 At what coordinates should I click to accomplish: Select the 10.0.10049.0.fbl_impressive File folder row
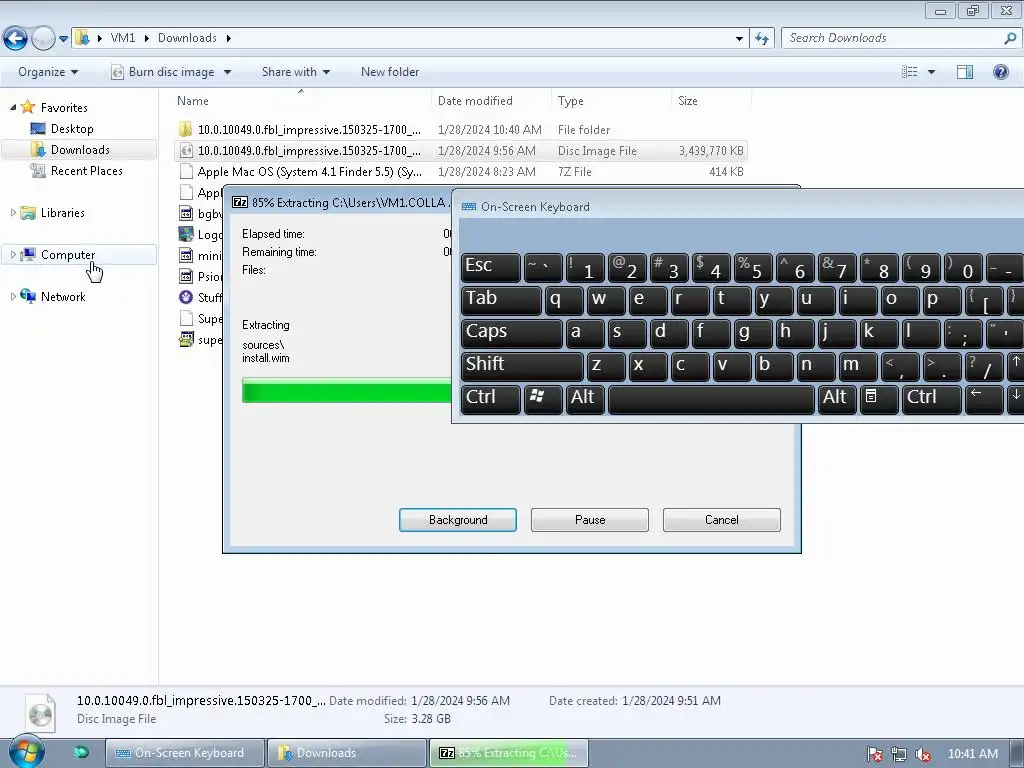[460, 129]
